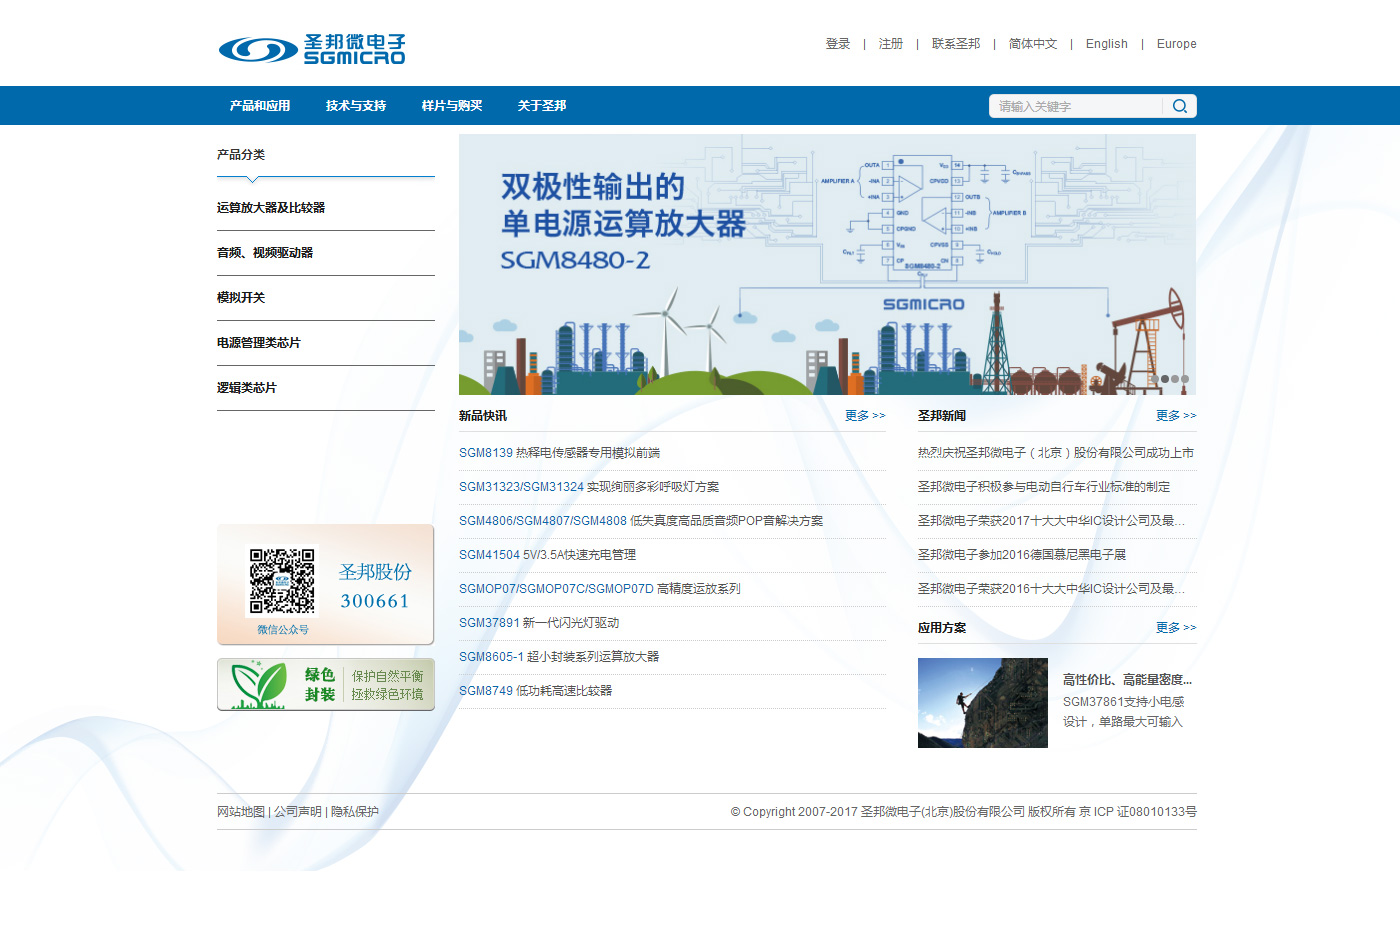Switch language to 简体中文
Screen dimensions: 1400x934
point(1033,44)
